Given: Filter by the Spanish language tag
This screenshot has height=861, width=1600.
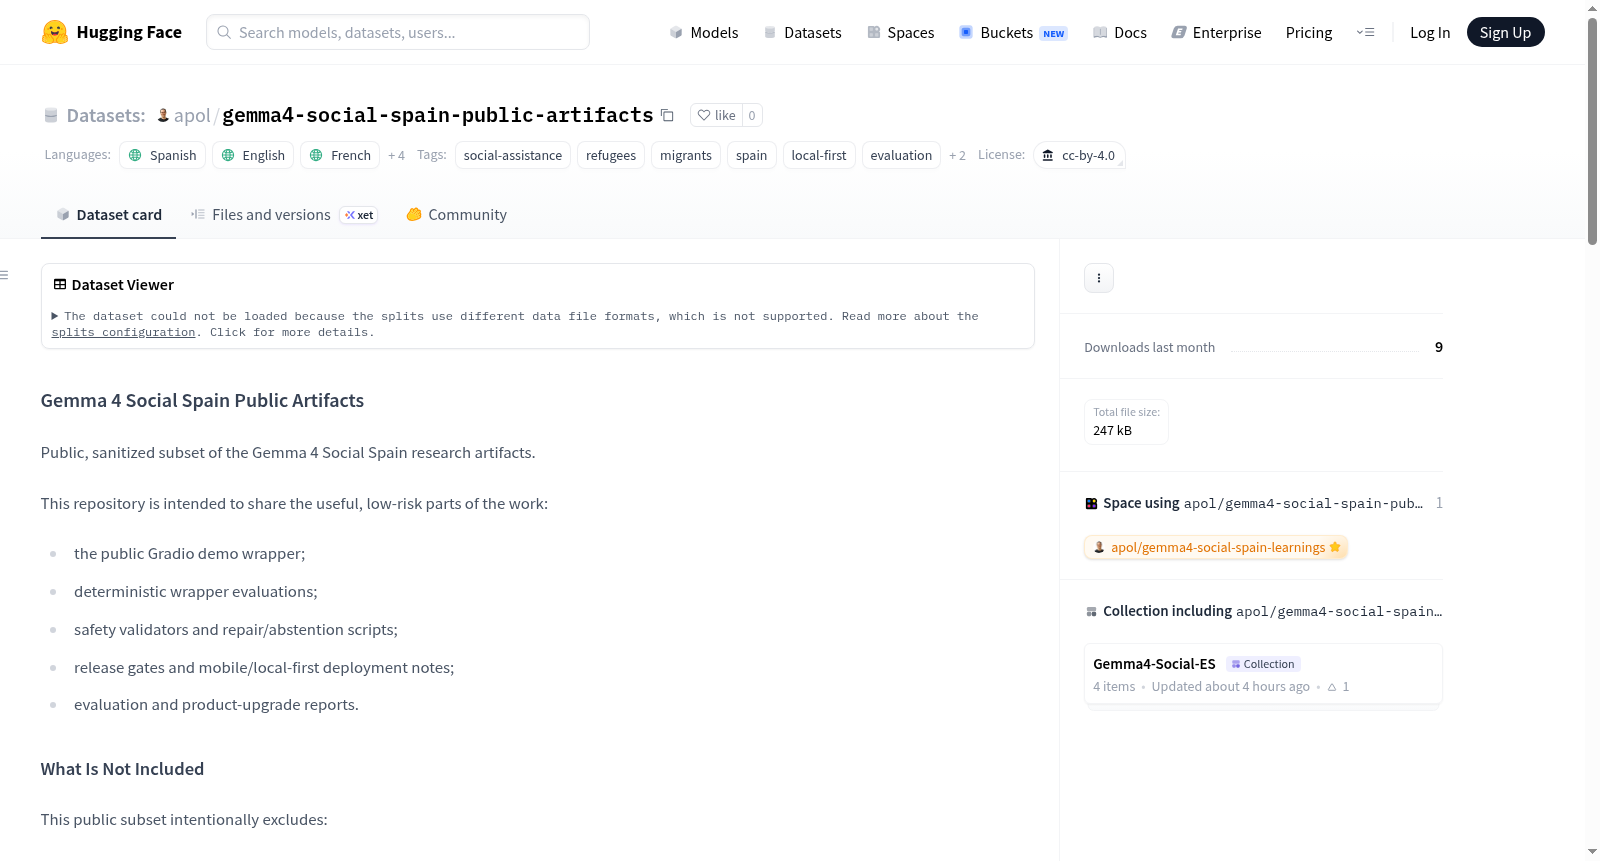Looking at the screenshot, I should (163, 155).
